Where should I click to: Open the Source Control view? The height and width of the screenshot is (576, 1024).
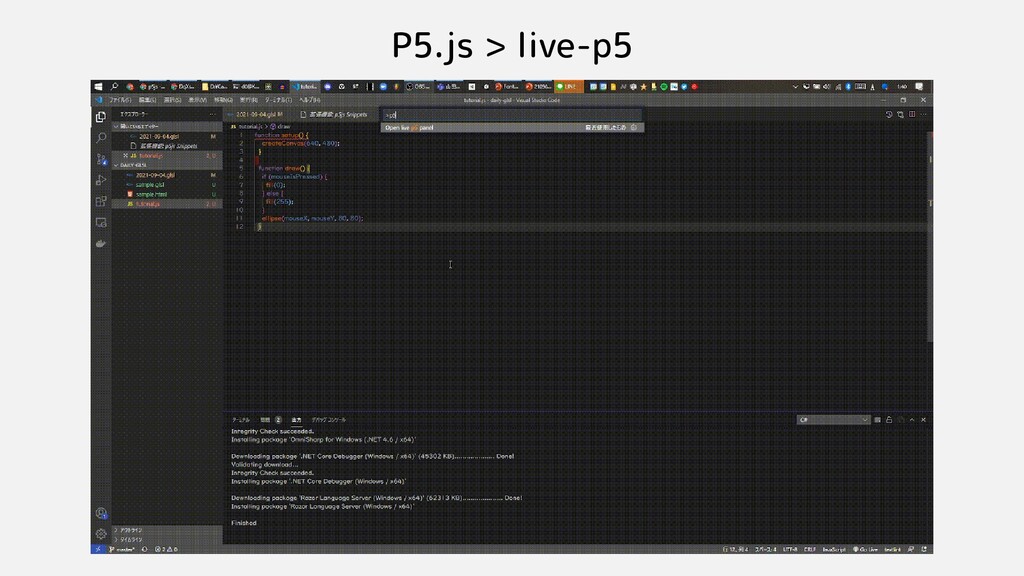coord(101,159)
